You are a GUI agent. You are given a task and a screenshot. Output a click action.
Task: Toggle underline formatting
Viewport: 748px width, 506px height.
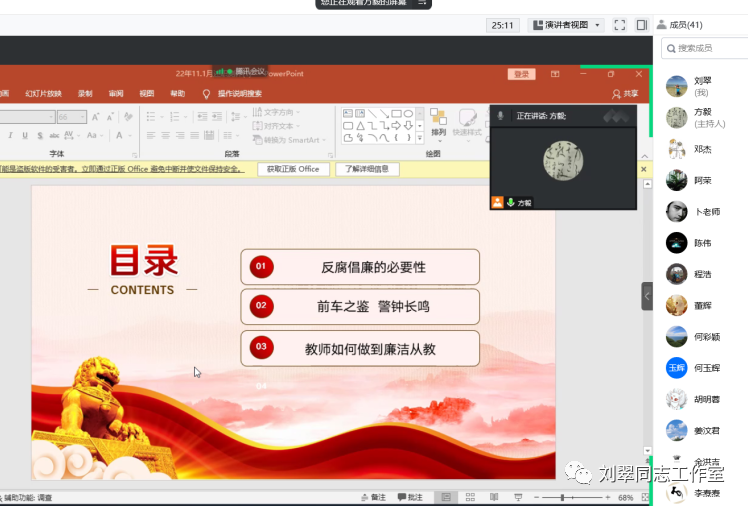(x=25, y=135)
